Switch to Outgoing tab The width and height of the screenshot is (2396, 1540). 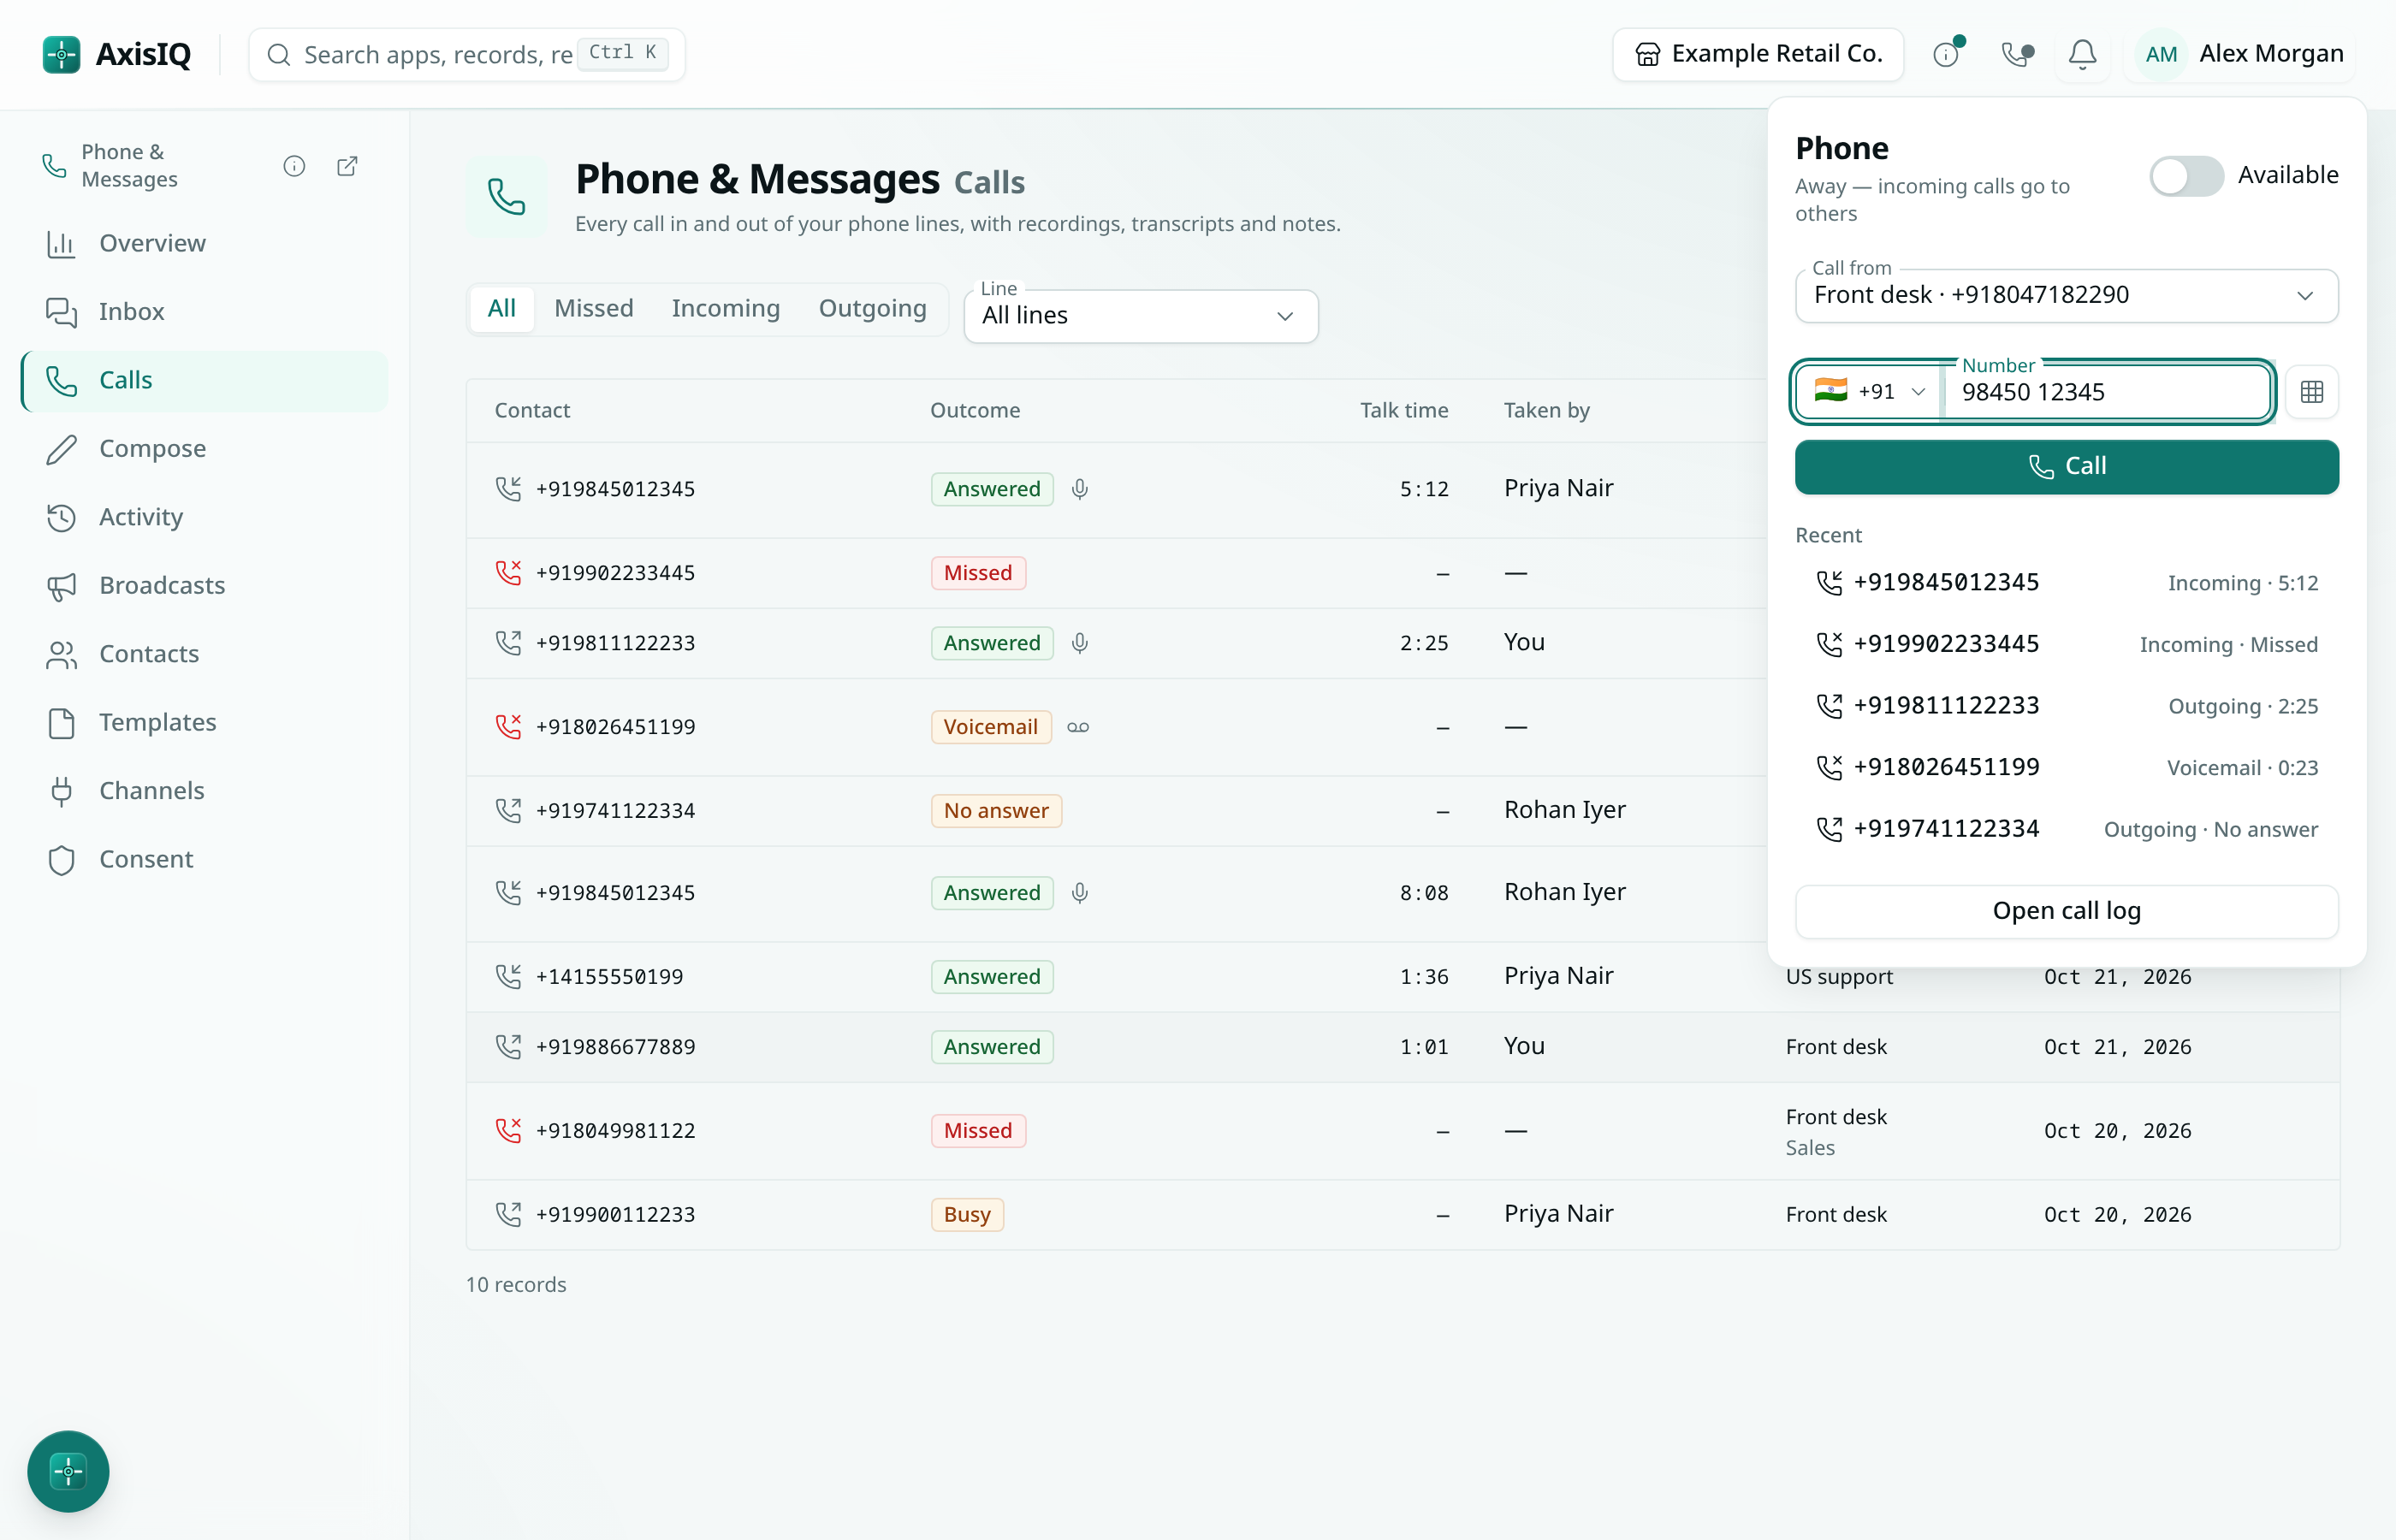pyautogui.click(x=872, y=308)
